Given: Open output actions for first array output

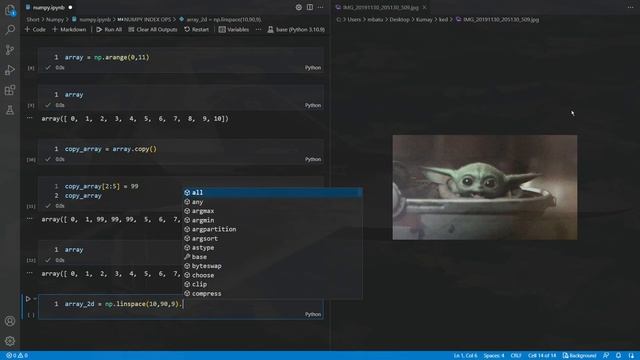Looking at the screenshot, I should tap(29, 118).
